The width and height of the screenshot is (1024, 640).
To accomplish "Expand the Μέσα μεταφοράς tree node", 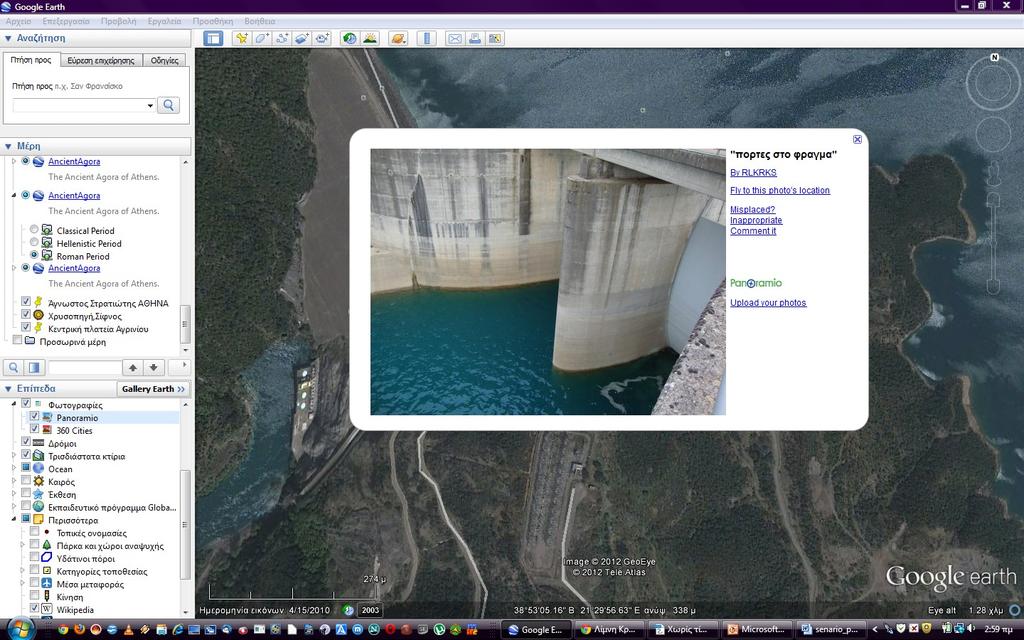I will click(x=22, y=584).
